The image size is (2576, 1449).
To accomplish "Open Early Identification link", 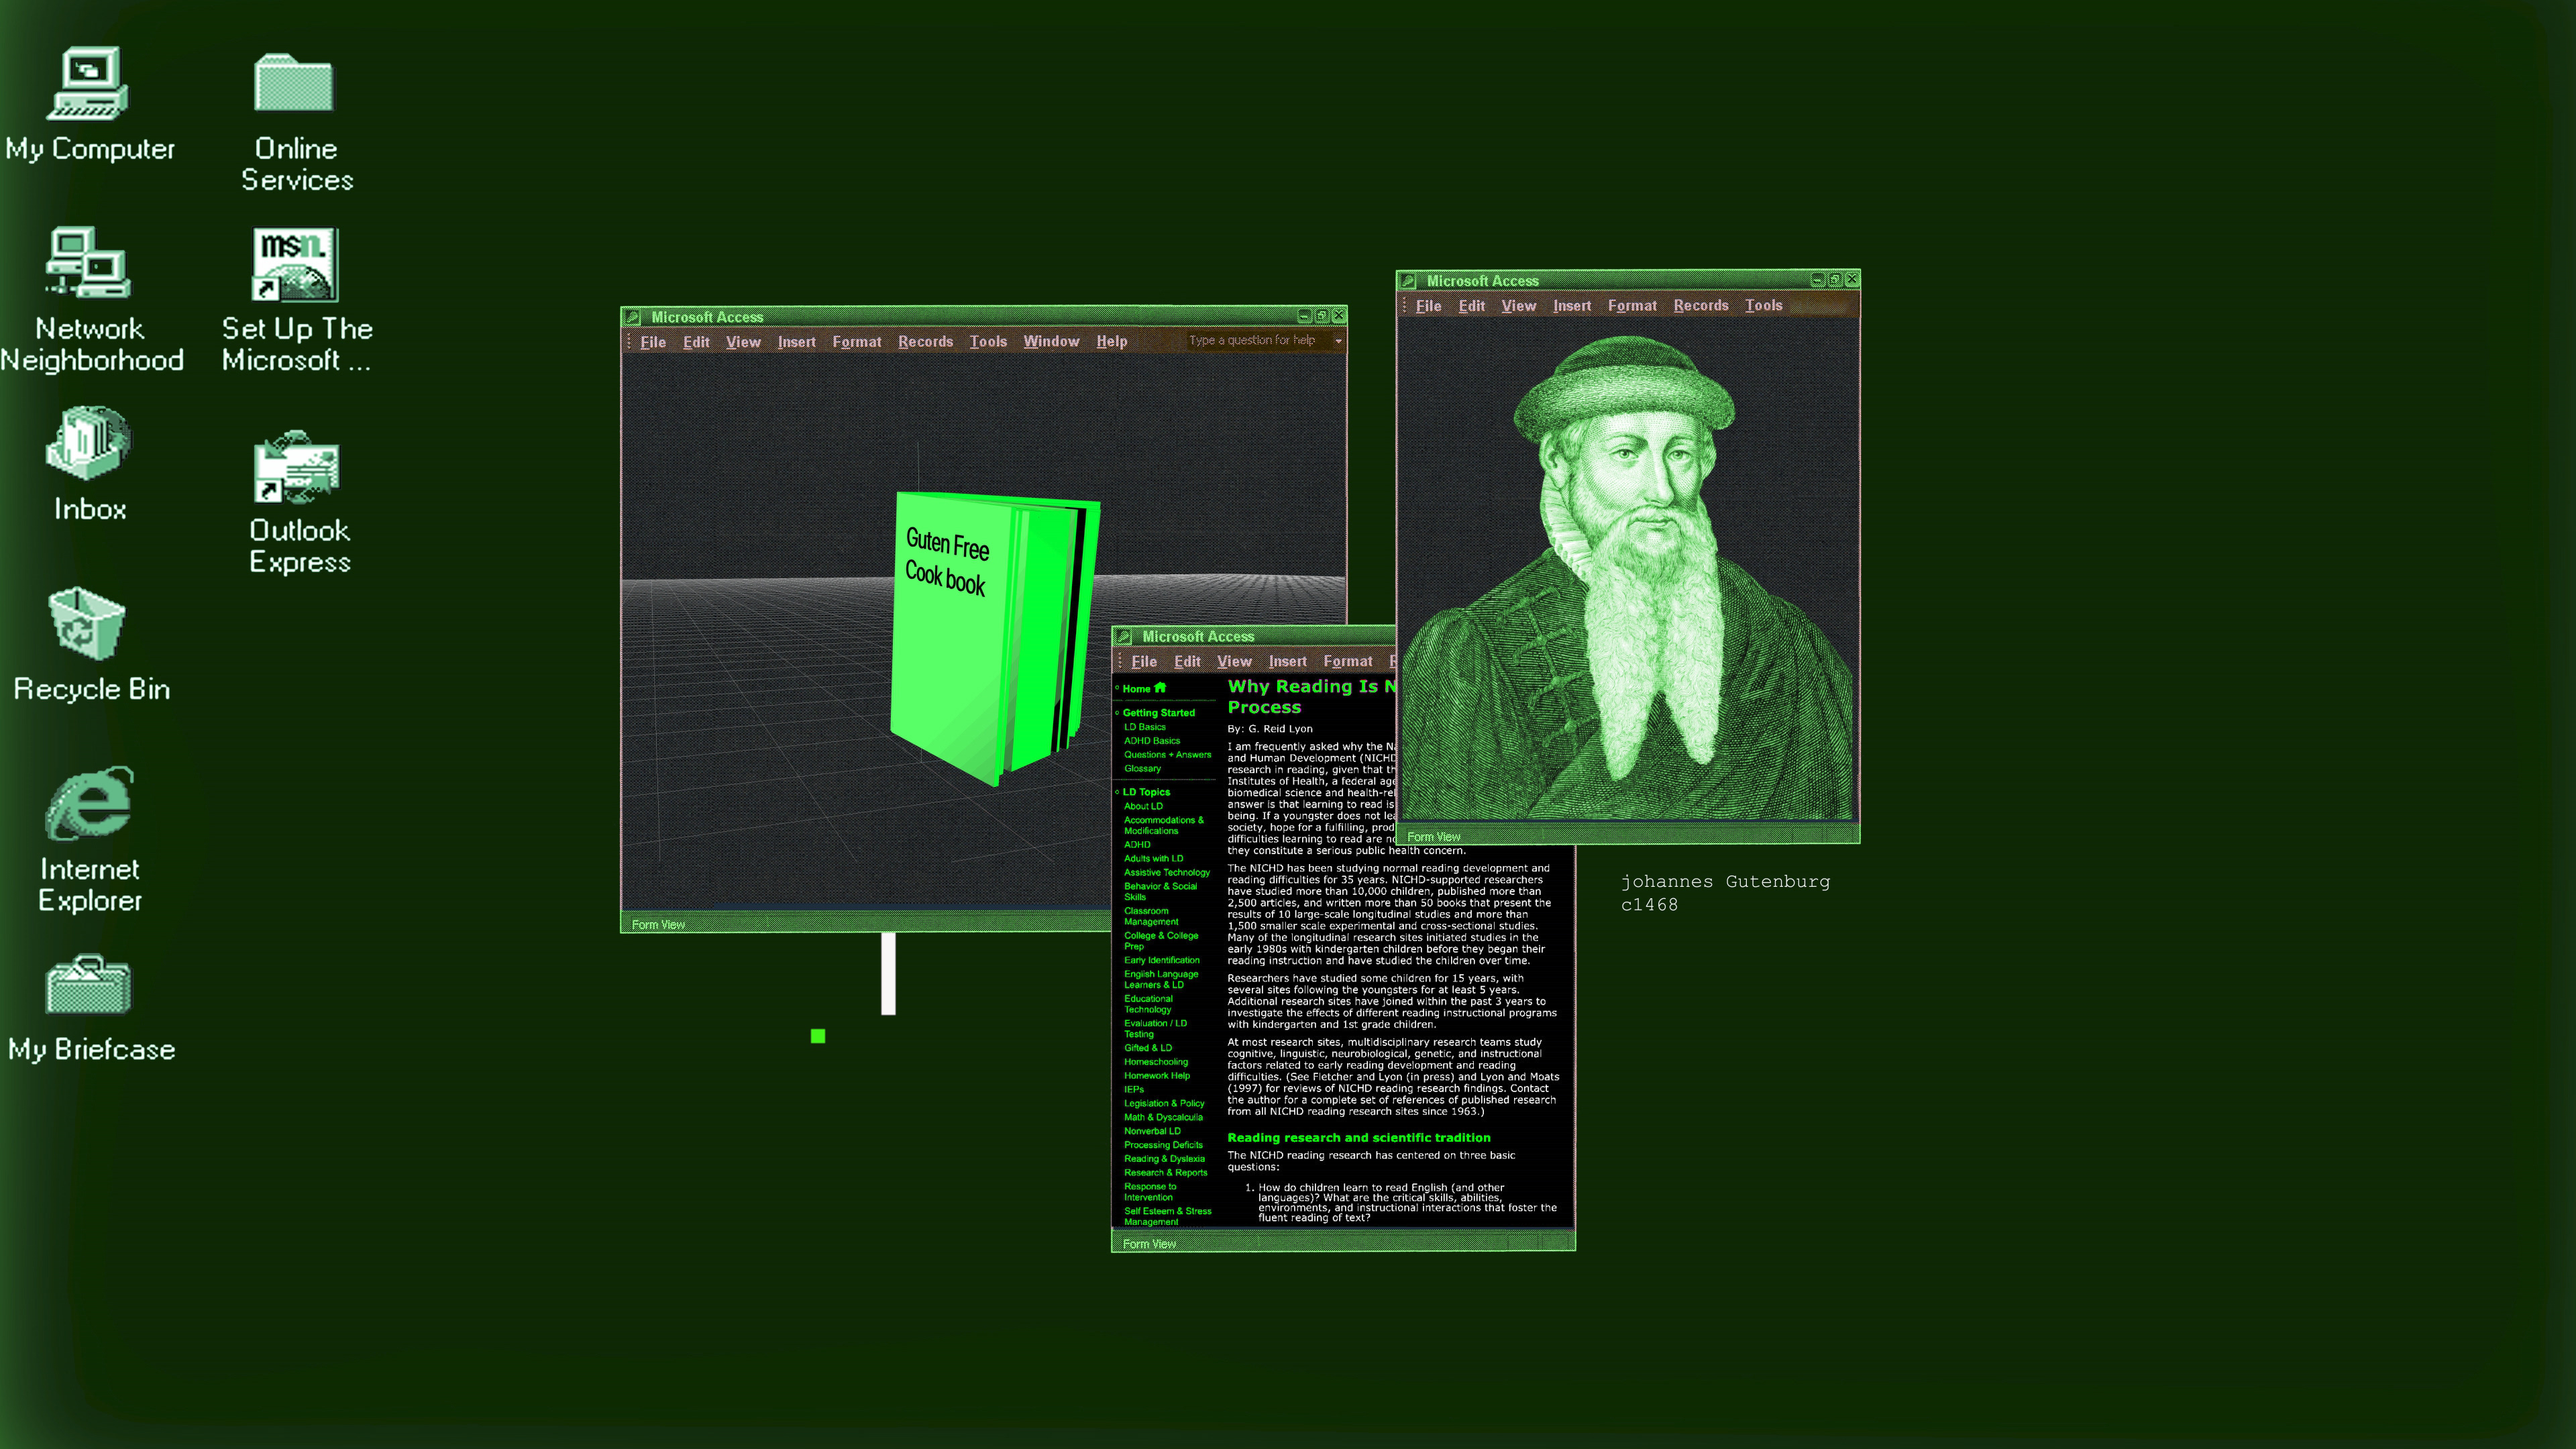I will click(1161, 960).
